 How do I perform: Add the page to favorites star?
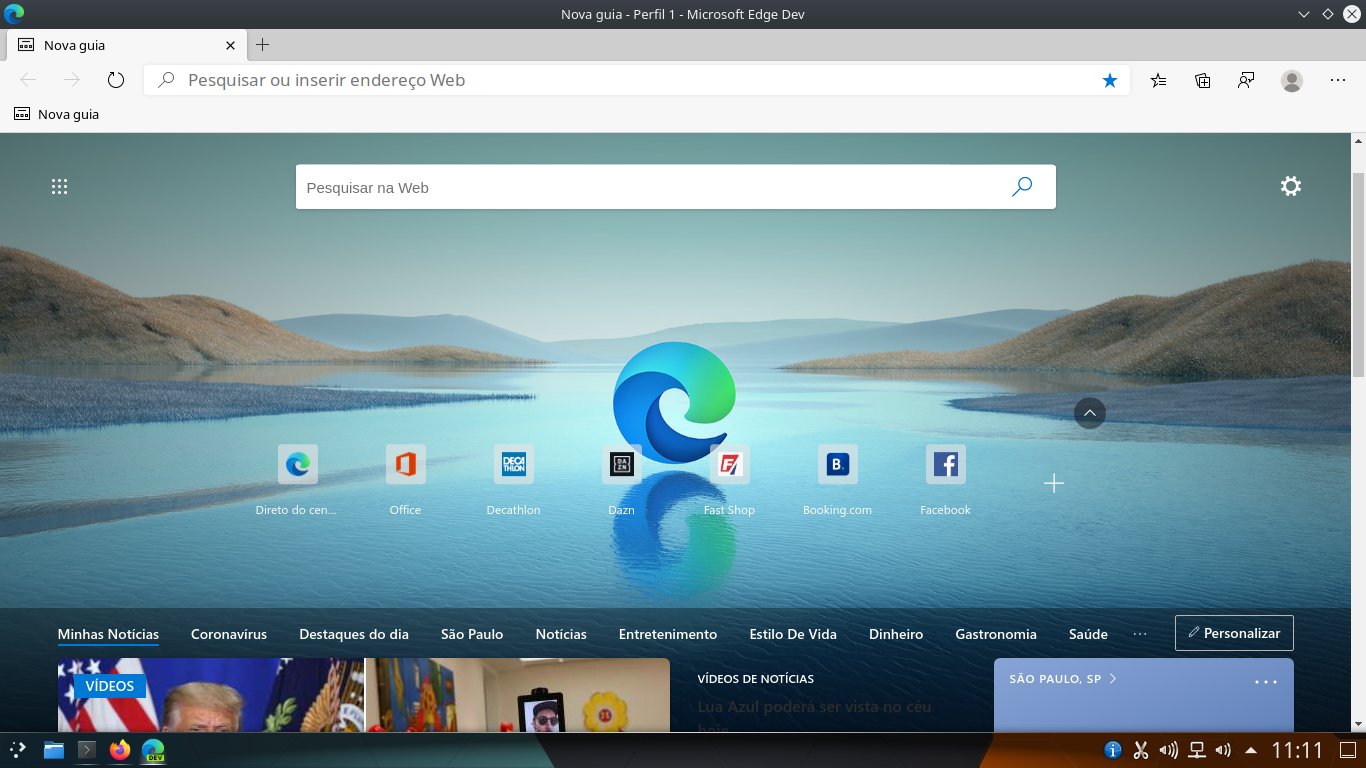[x=1109, y=80]
